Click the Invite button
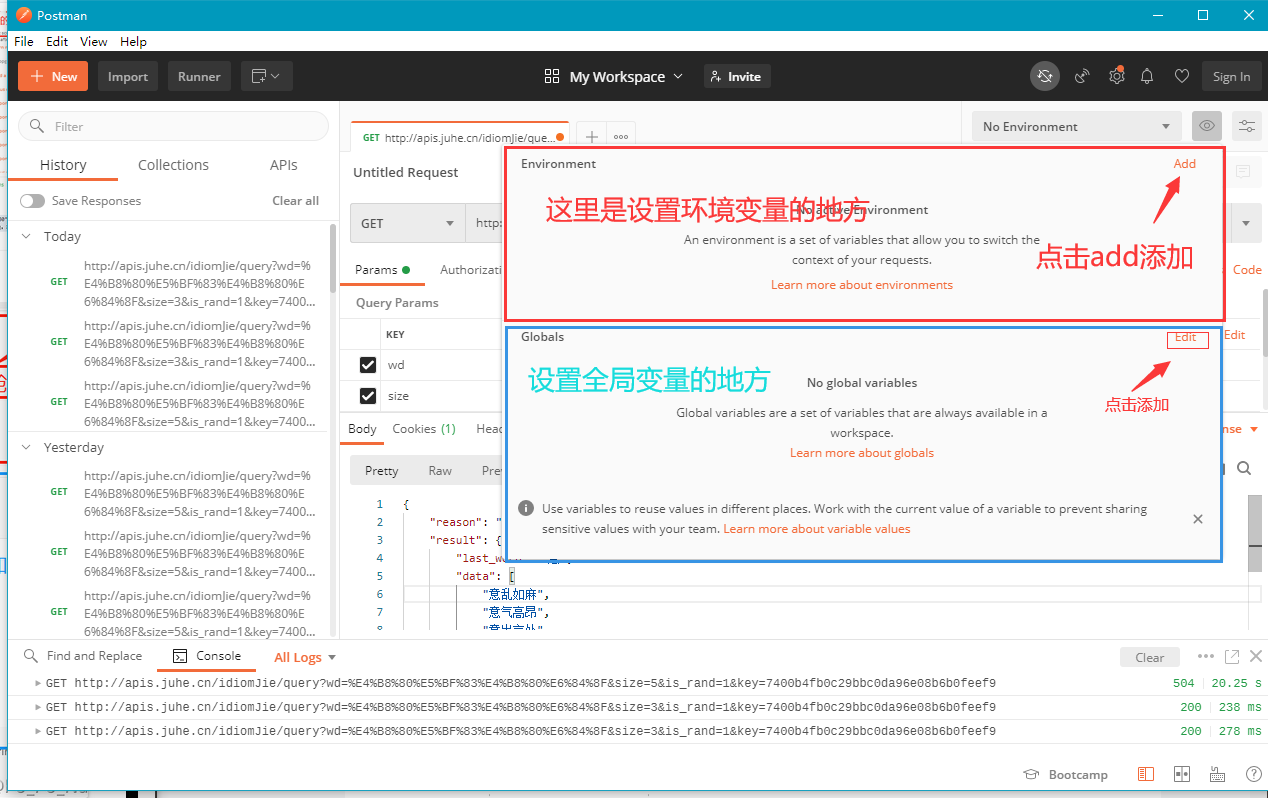The image size is (1268, 798). (737, 76)
